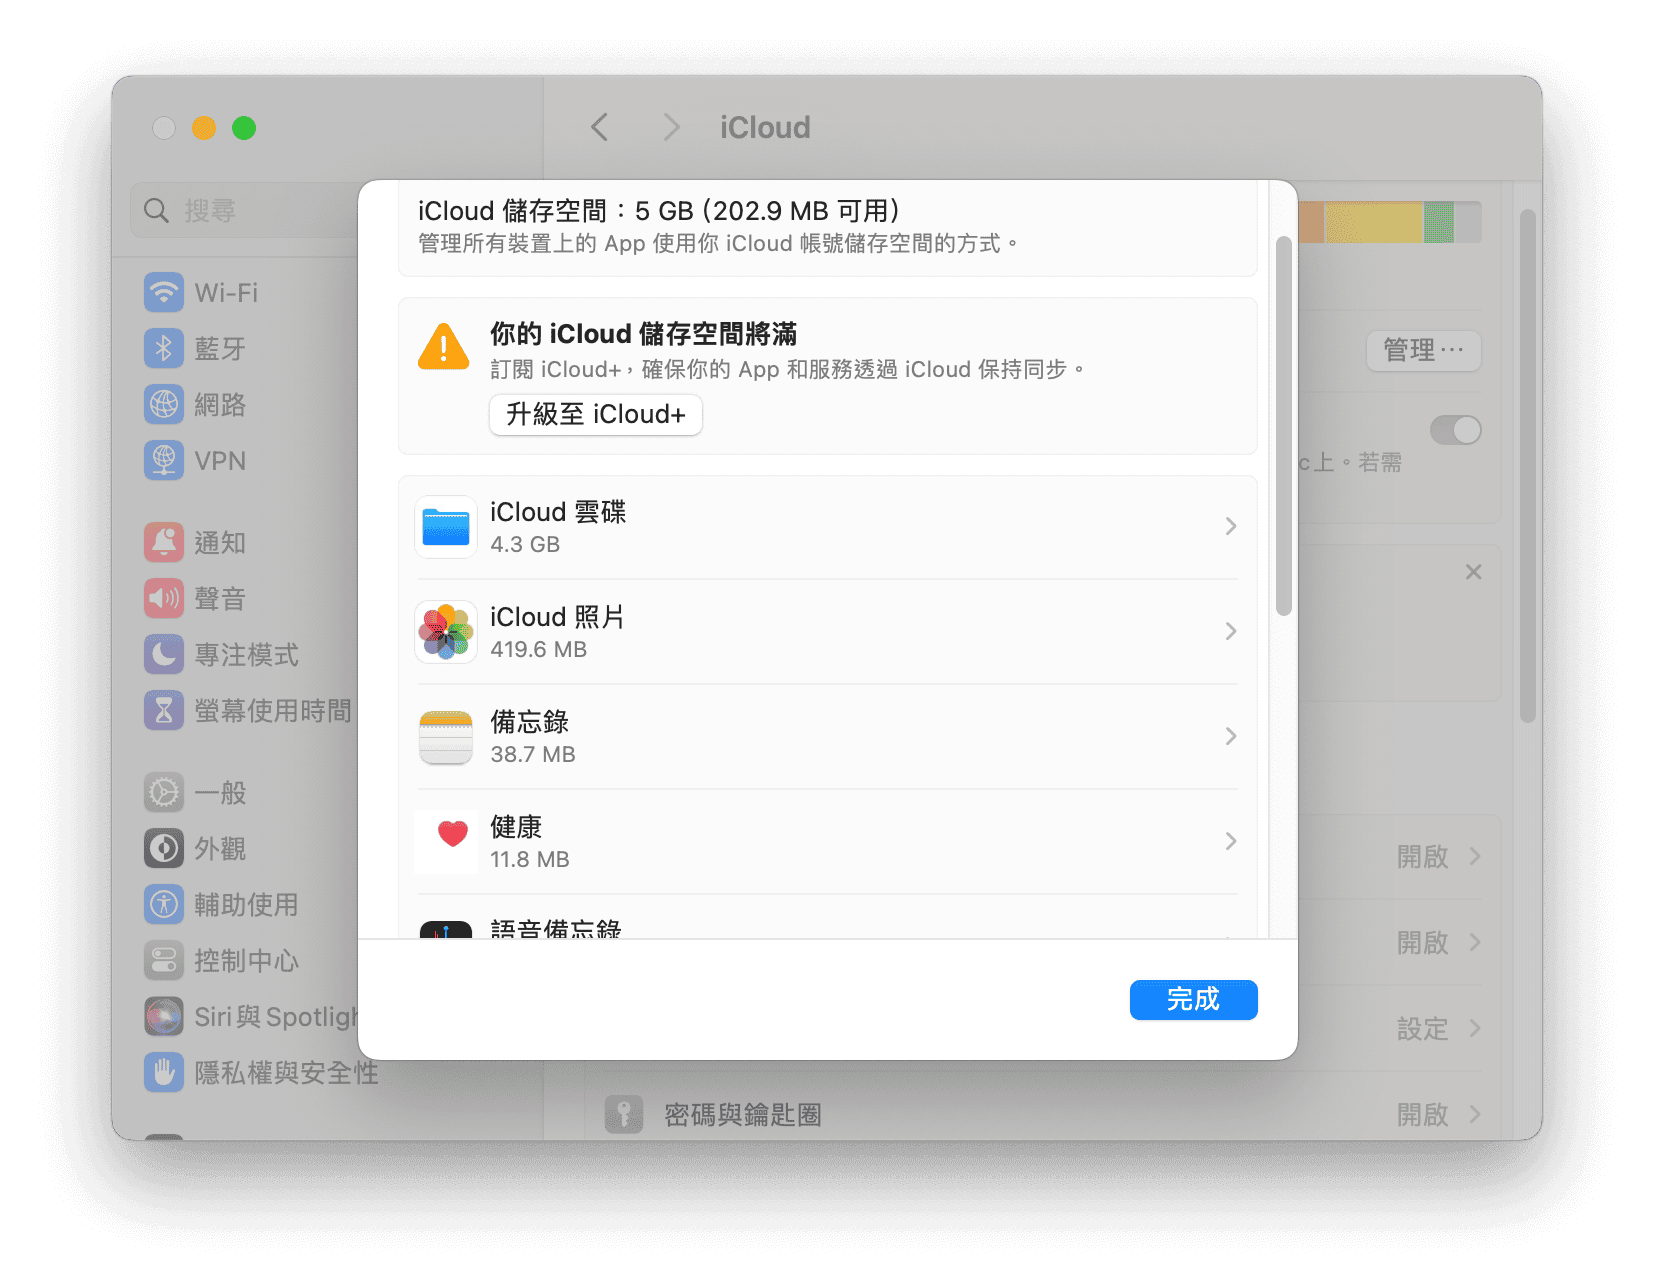The image size is (1654, 1288).
Task: Click the 搜尋 search field
Action: tap(245, 210)
